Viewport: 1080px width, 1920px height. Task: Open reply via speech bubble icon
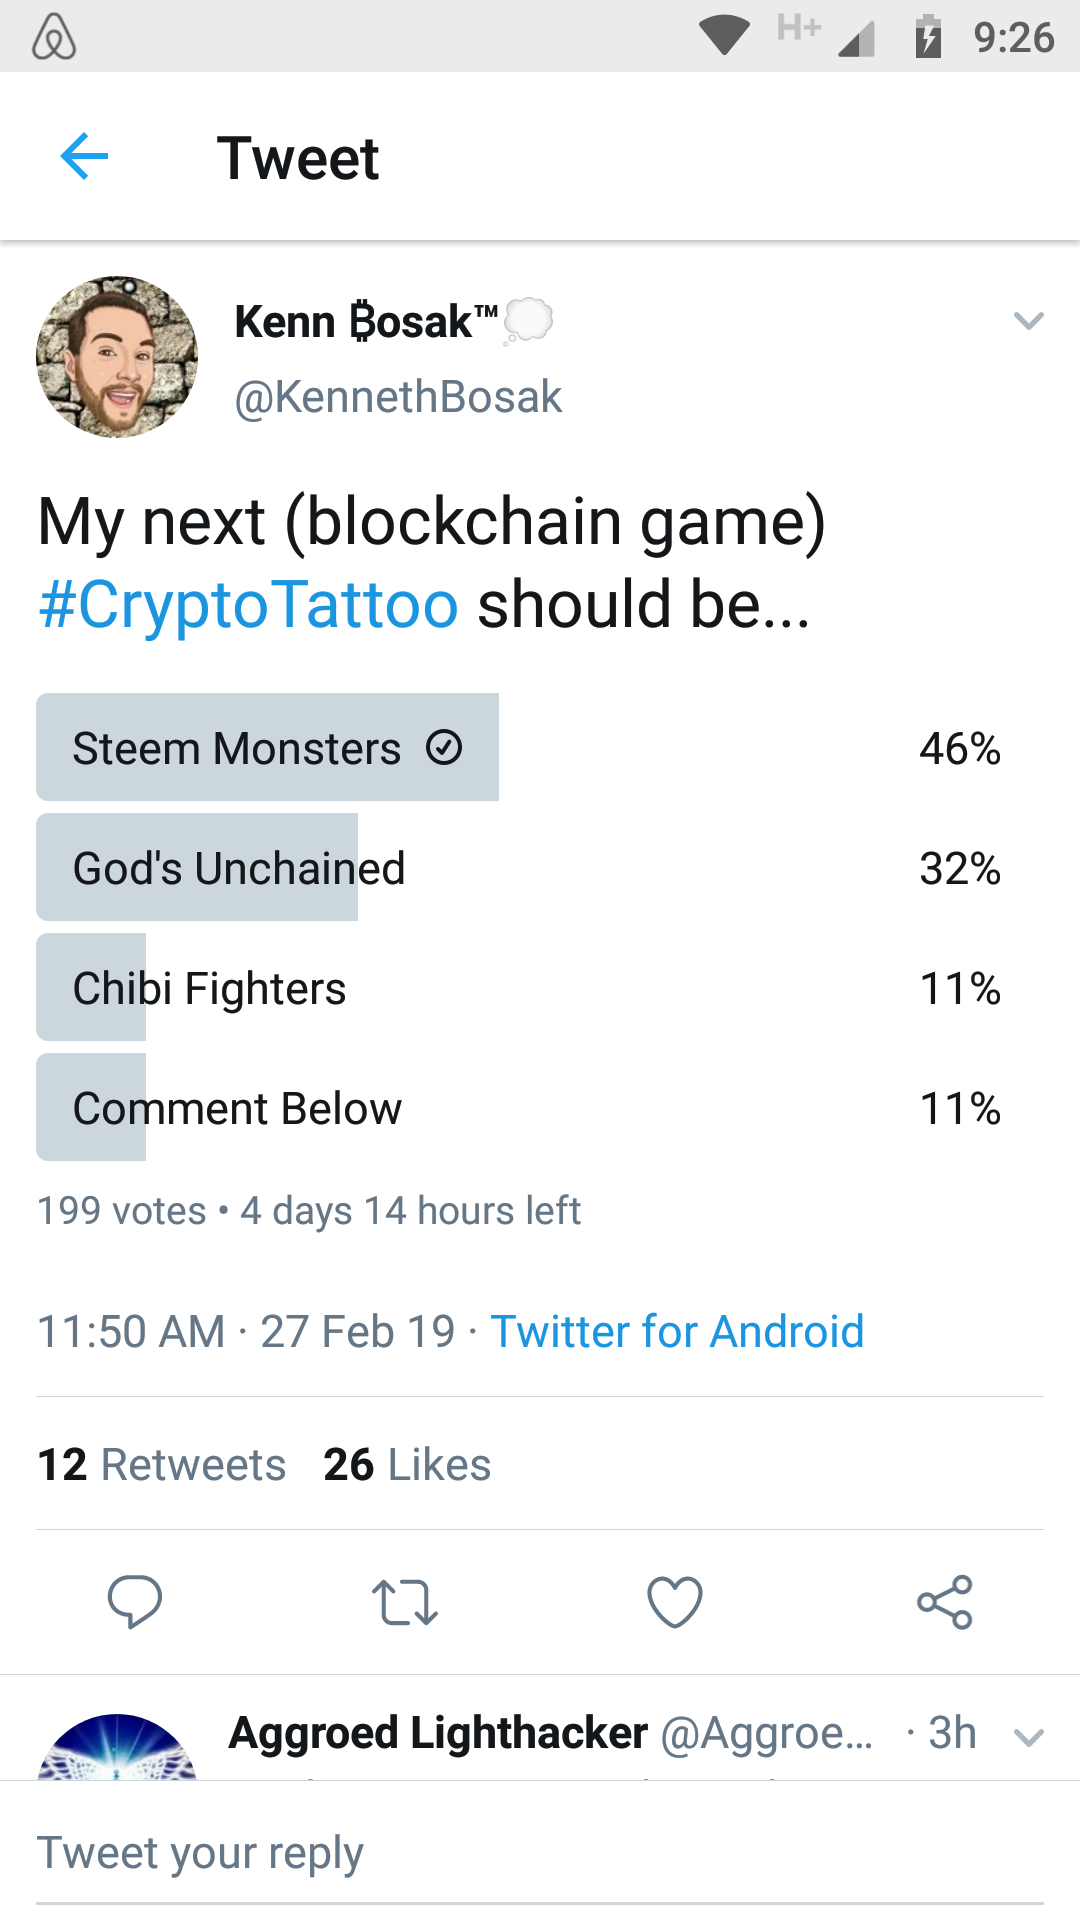pos(135,1602)
